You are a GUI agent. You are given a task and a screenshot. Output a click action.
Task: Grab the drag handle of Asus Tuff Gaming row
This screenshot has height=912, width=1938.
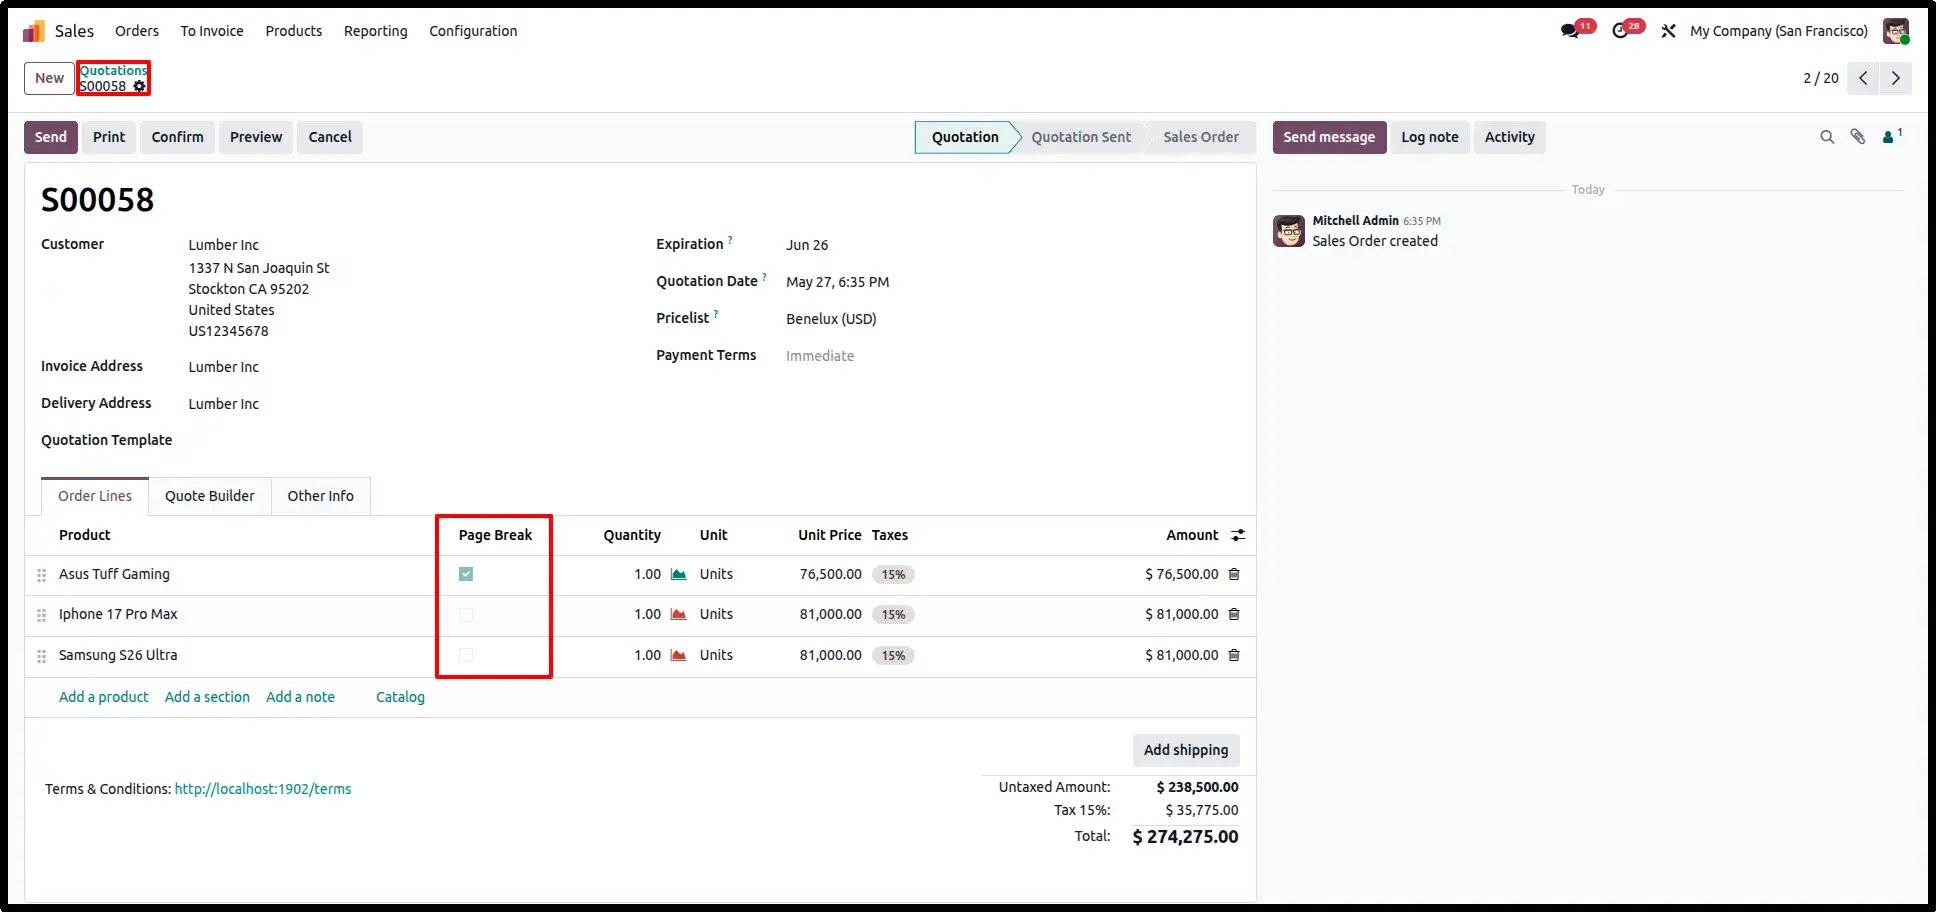click(41, 575)
